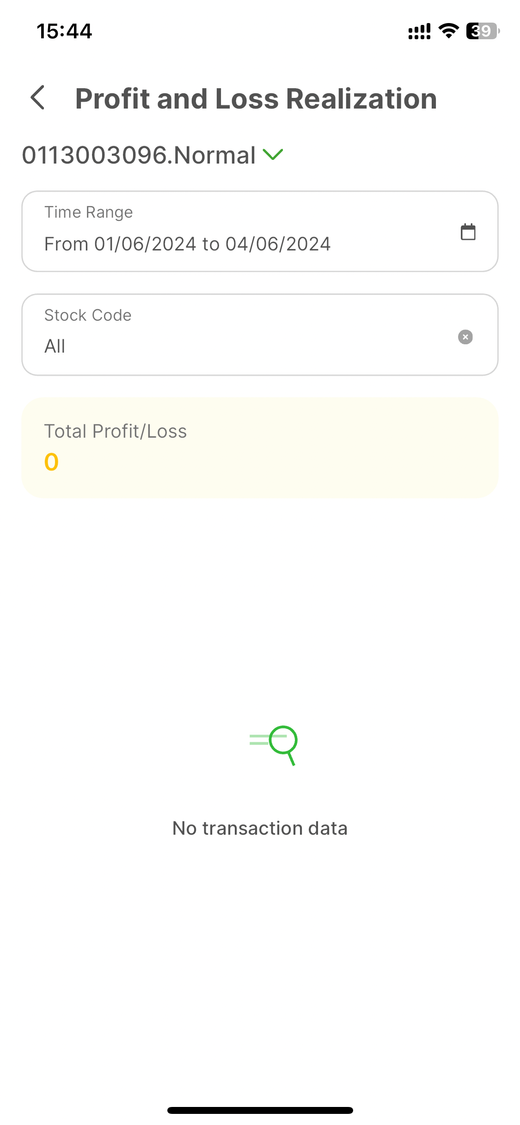This screenshot has width=520, height=1125.
Task: Go back using the left arrow icon
Action: pyautogui.click(x=37, y=98)
